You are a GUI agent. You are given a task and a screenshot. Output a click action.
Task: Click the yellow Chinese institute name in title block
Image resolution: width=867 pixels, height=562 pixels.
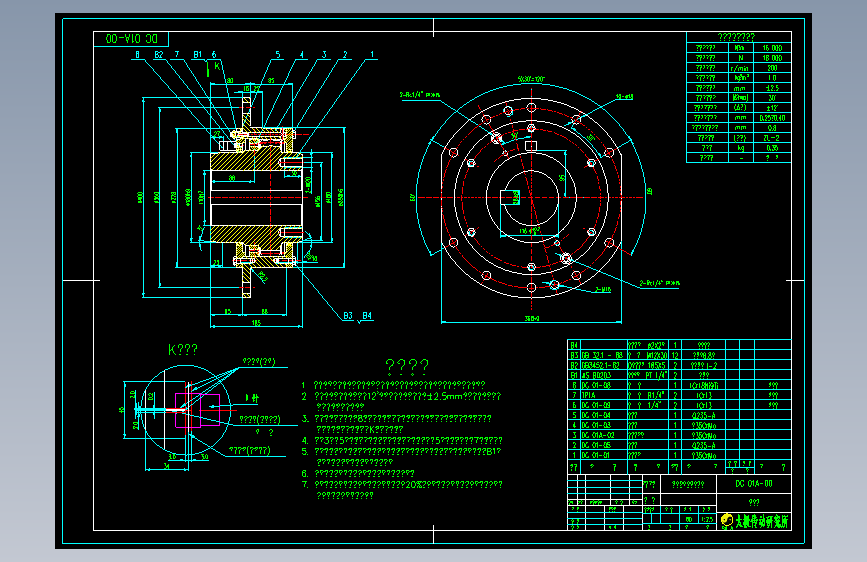pos(762,521)
